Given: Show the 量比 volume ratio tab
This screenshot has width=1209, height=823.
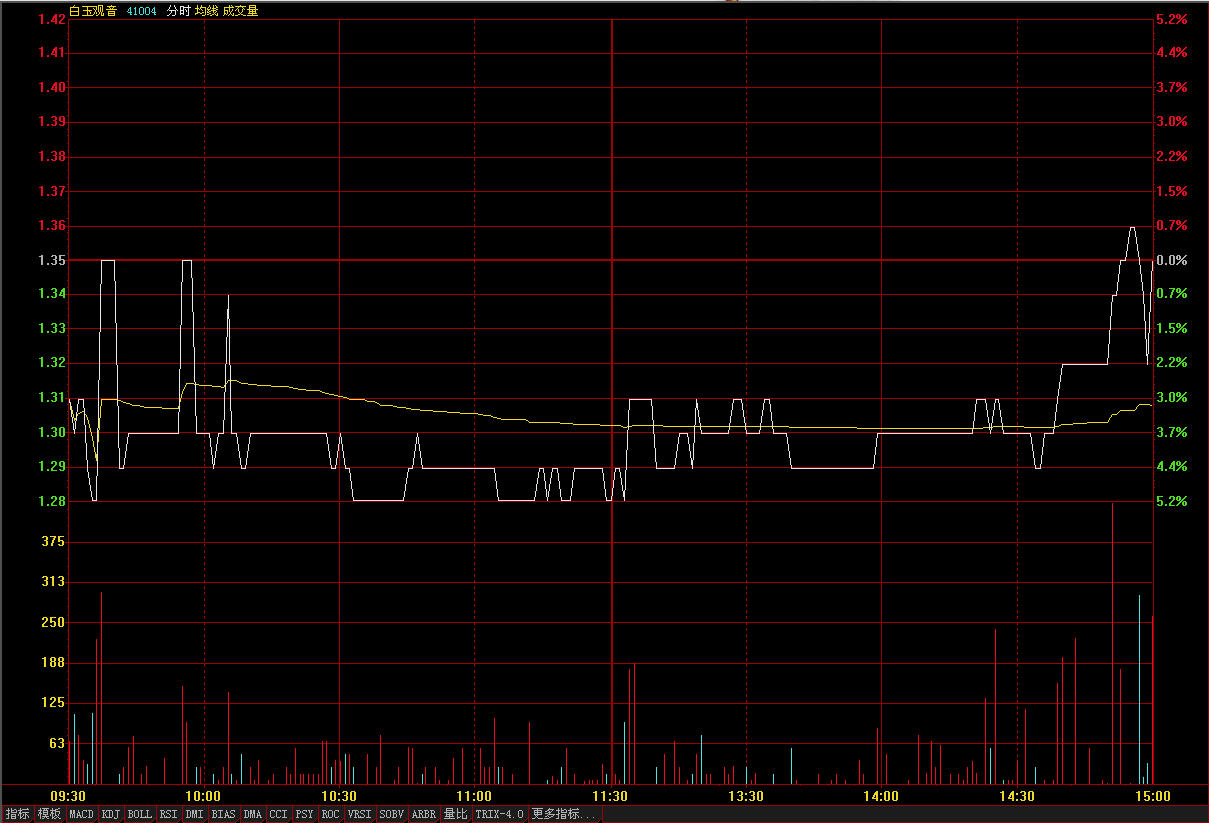Looking at the screenshot, I should tap(456, 814).
